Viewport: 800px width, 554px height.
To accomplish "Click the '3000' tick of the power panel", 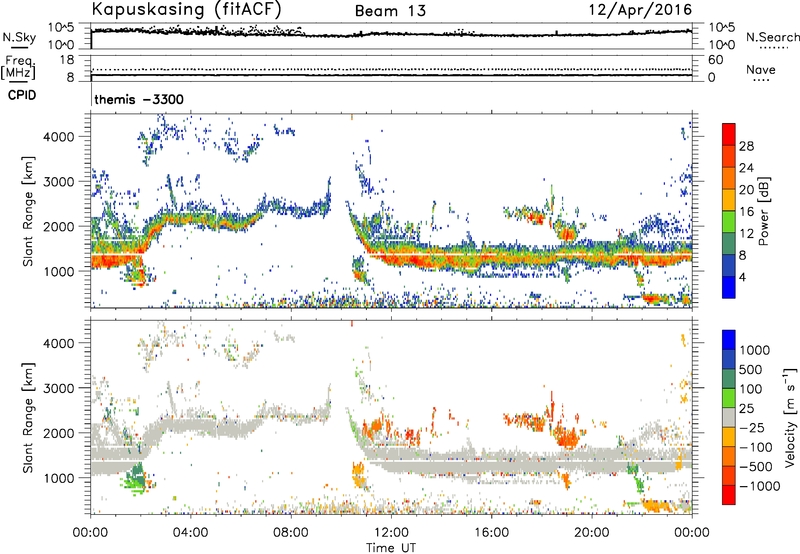I will coord(58,182).
